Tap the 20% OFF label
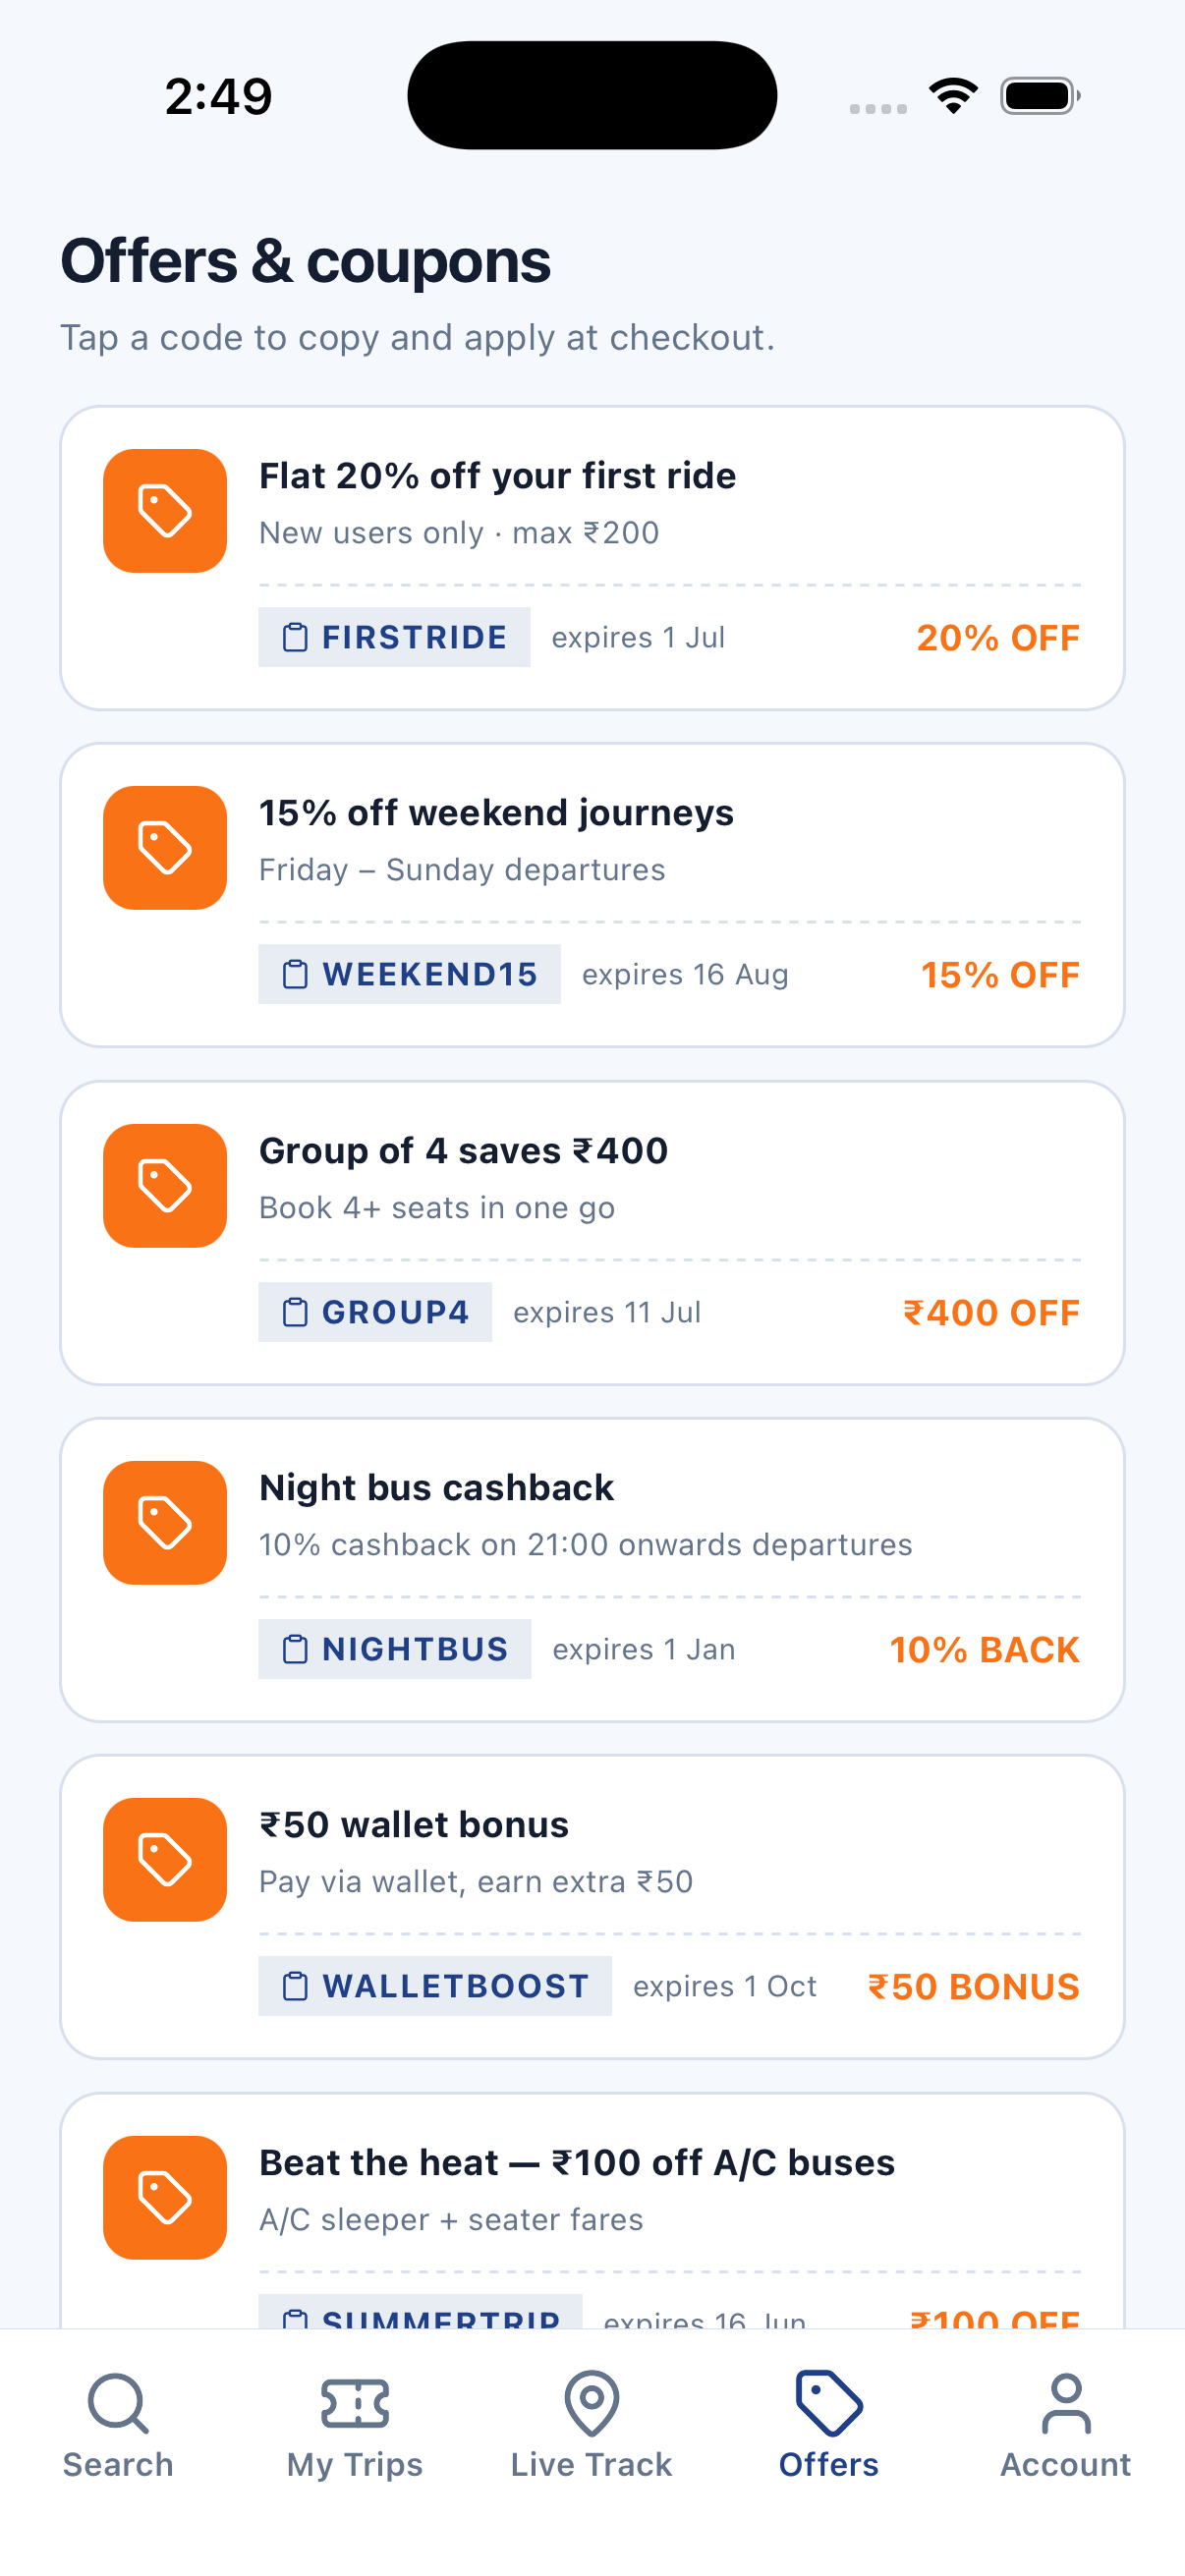The image size is (1185, 2576). pyautogui.click(x=998, y=638)
